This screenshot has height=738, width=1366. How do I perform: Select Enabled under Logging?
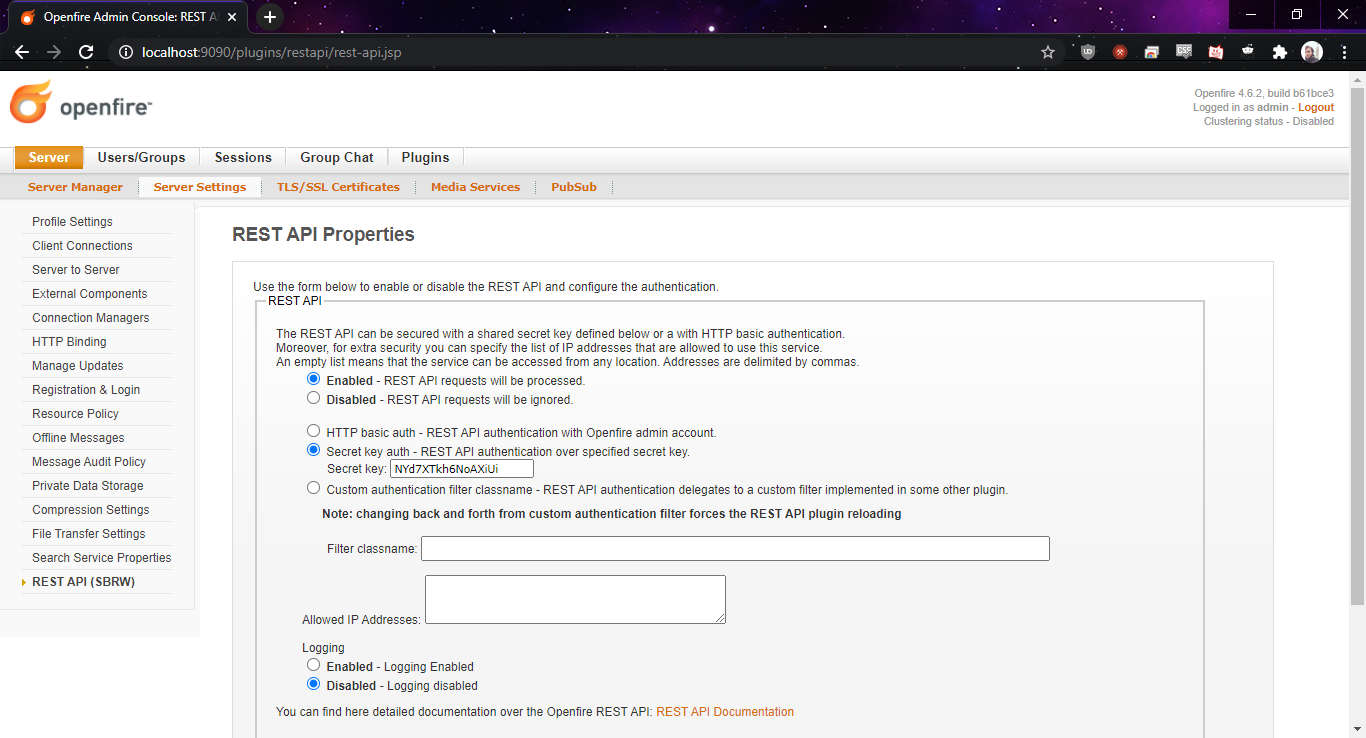point(314,665)
